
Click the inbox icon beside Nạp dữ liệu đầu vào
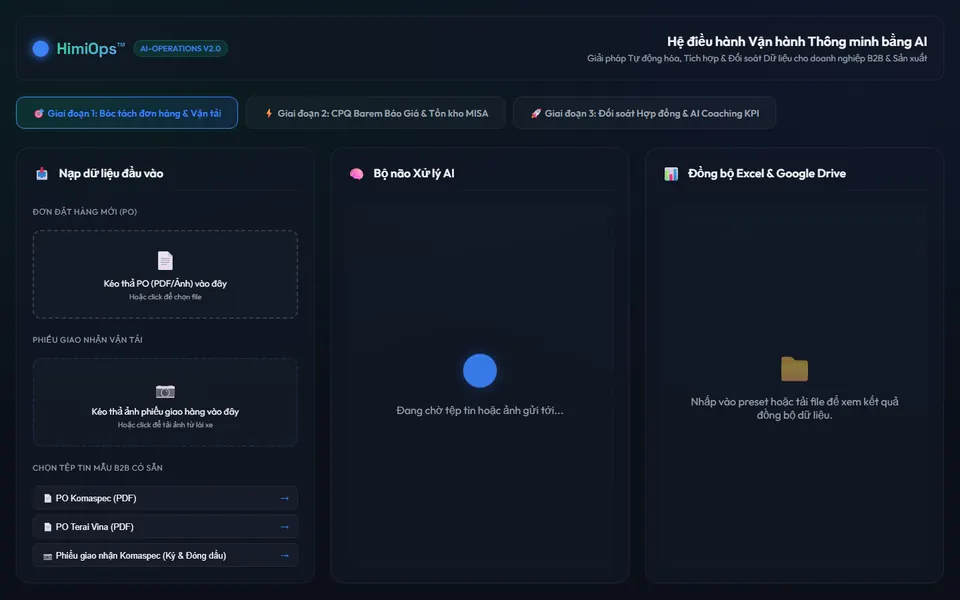pos(42,174)
